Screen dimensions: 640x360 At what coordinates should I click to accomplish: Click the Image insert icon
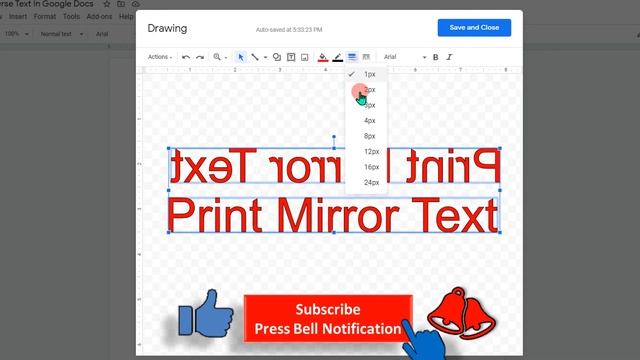[x=304, y=57]
